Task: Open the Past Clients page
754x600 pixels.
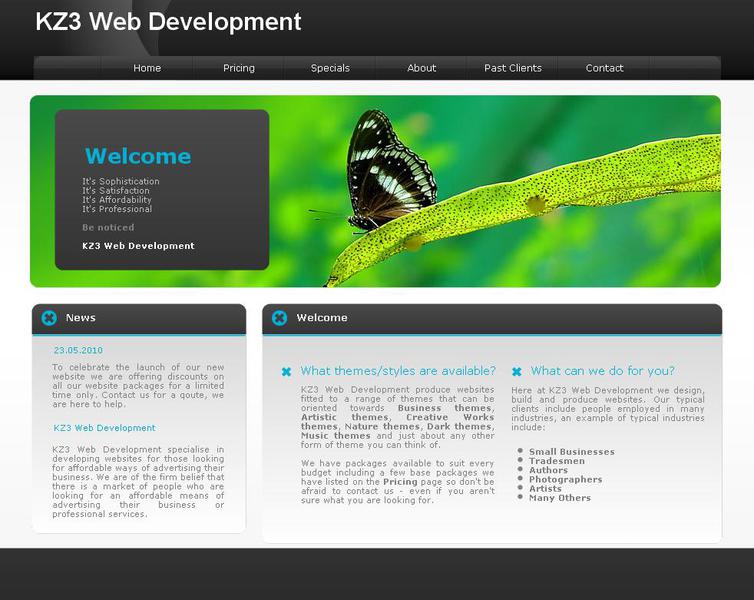Action: pos(513,68)
